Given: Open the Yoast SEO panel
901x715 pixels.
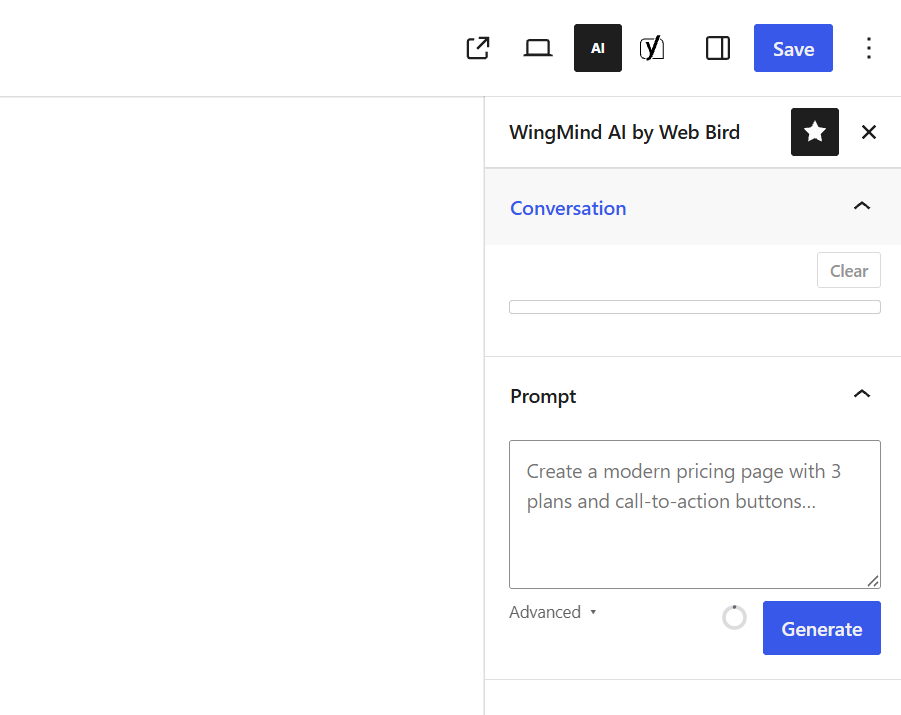Looking at the screenshot, I should point(652,48).
